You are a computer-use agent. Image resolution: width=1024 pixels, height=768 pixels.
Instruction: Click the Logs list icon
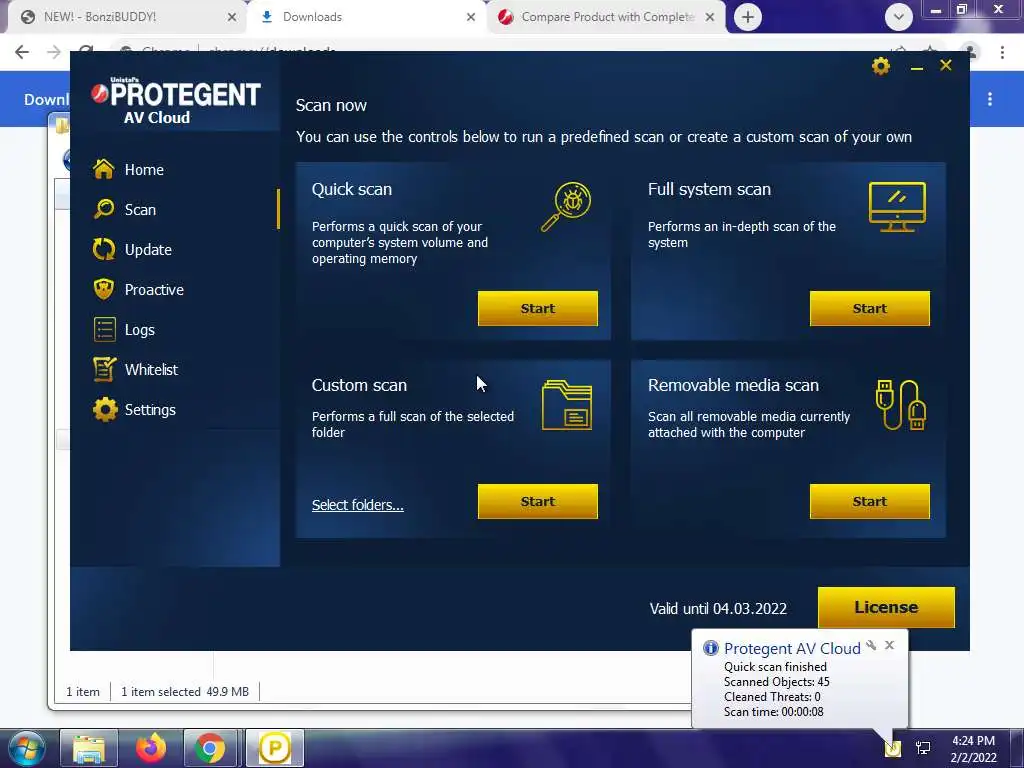(x=104, y=330)
